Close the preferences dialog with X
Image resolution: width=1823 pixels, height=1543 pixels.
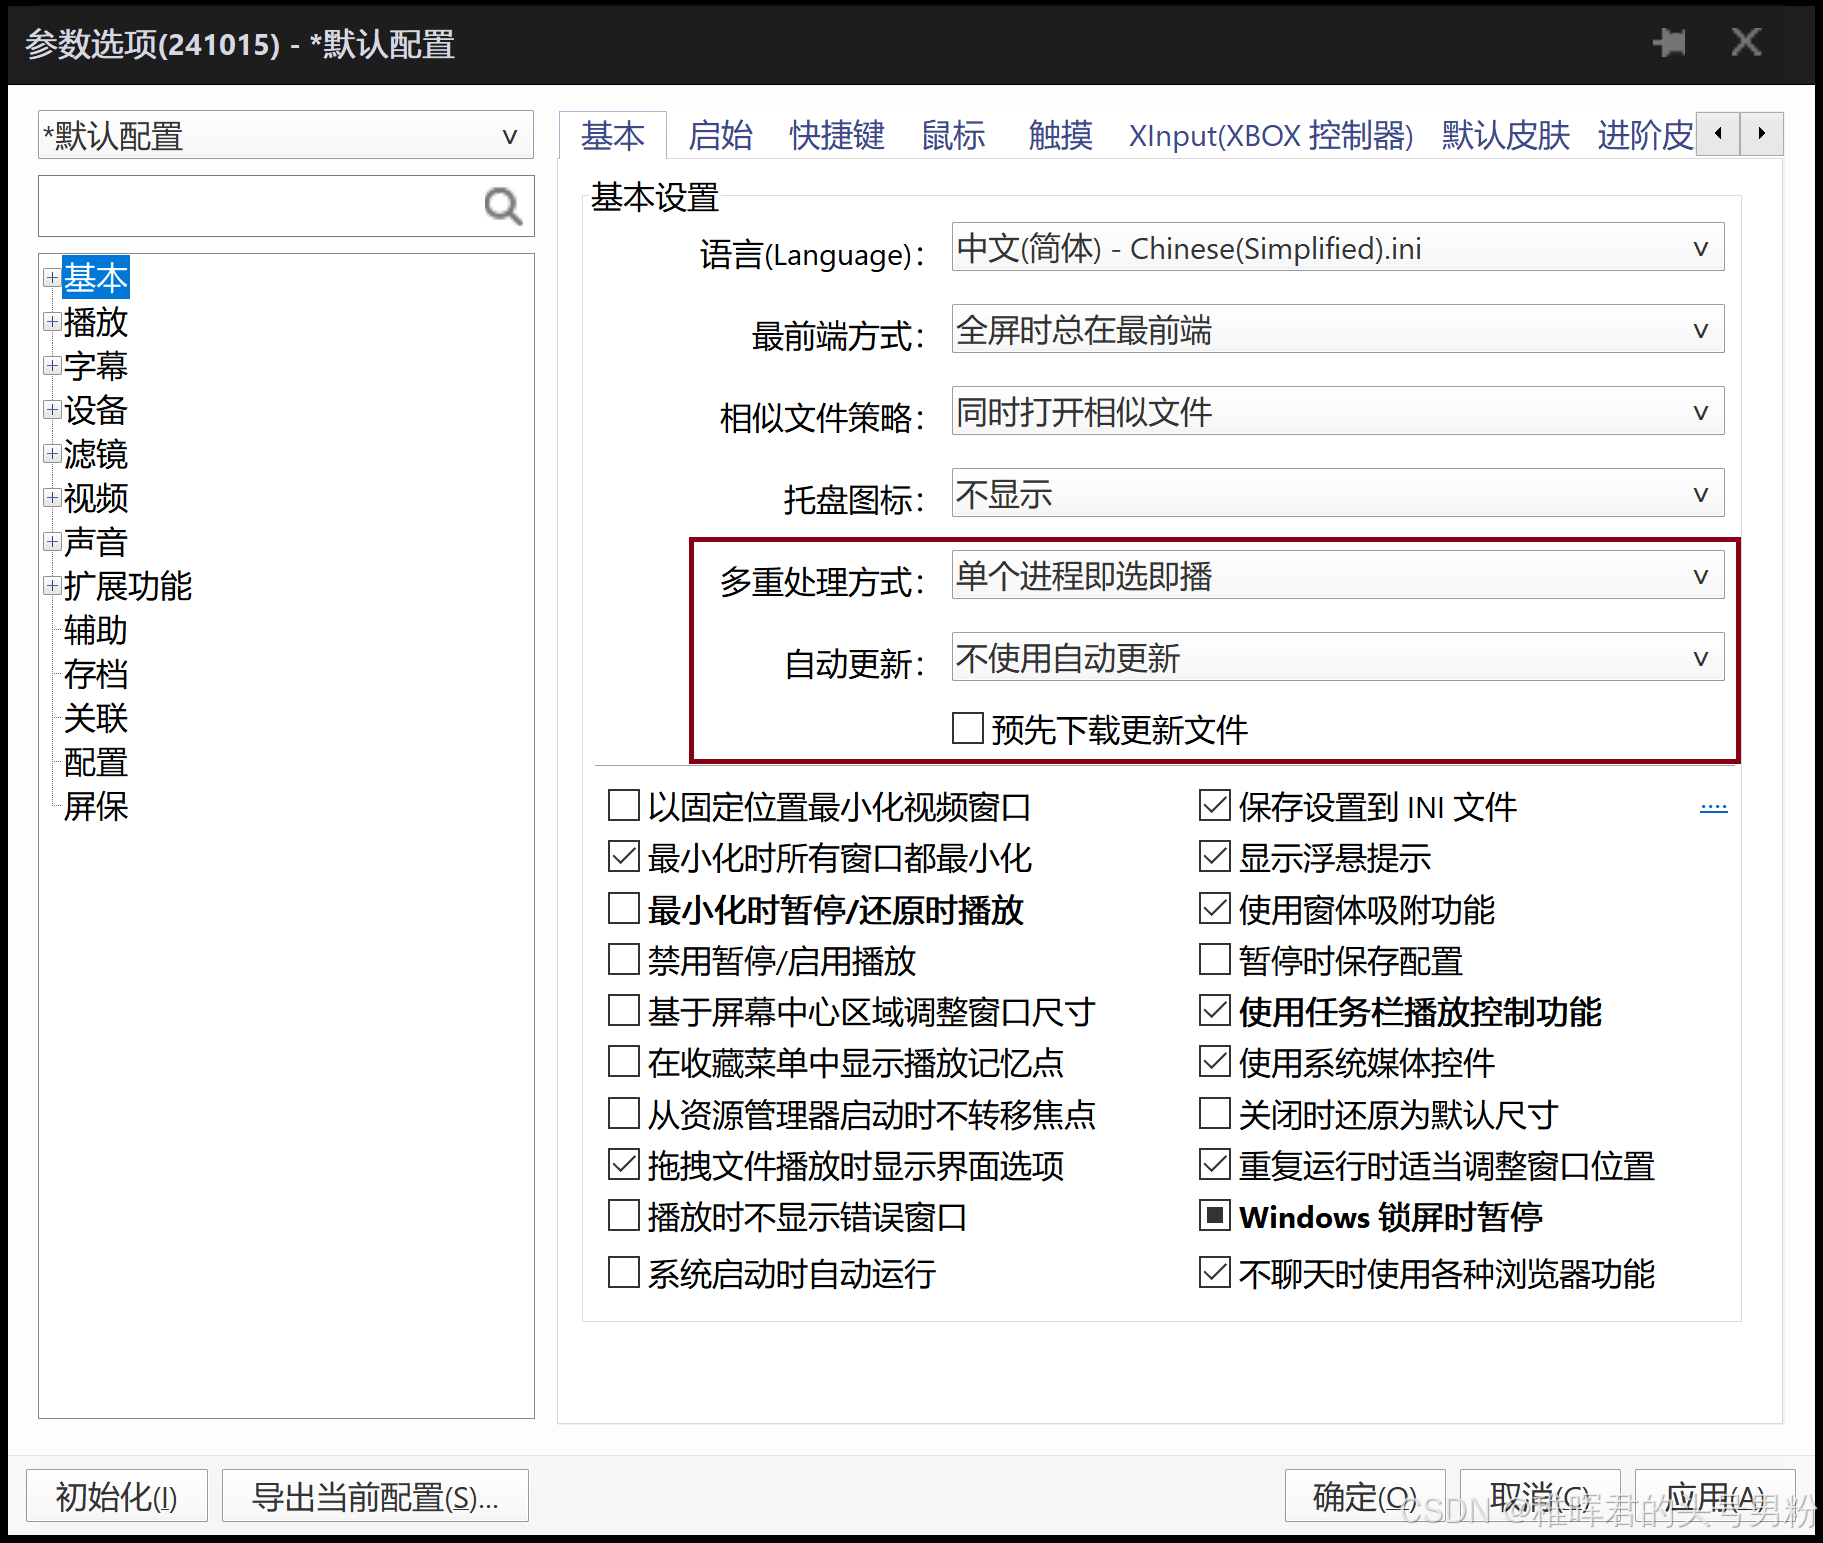point(1746,42)
